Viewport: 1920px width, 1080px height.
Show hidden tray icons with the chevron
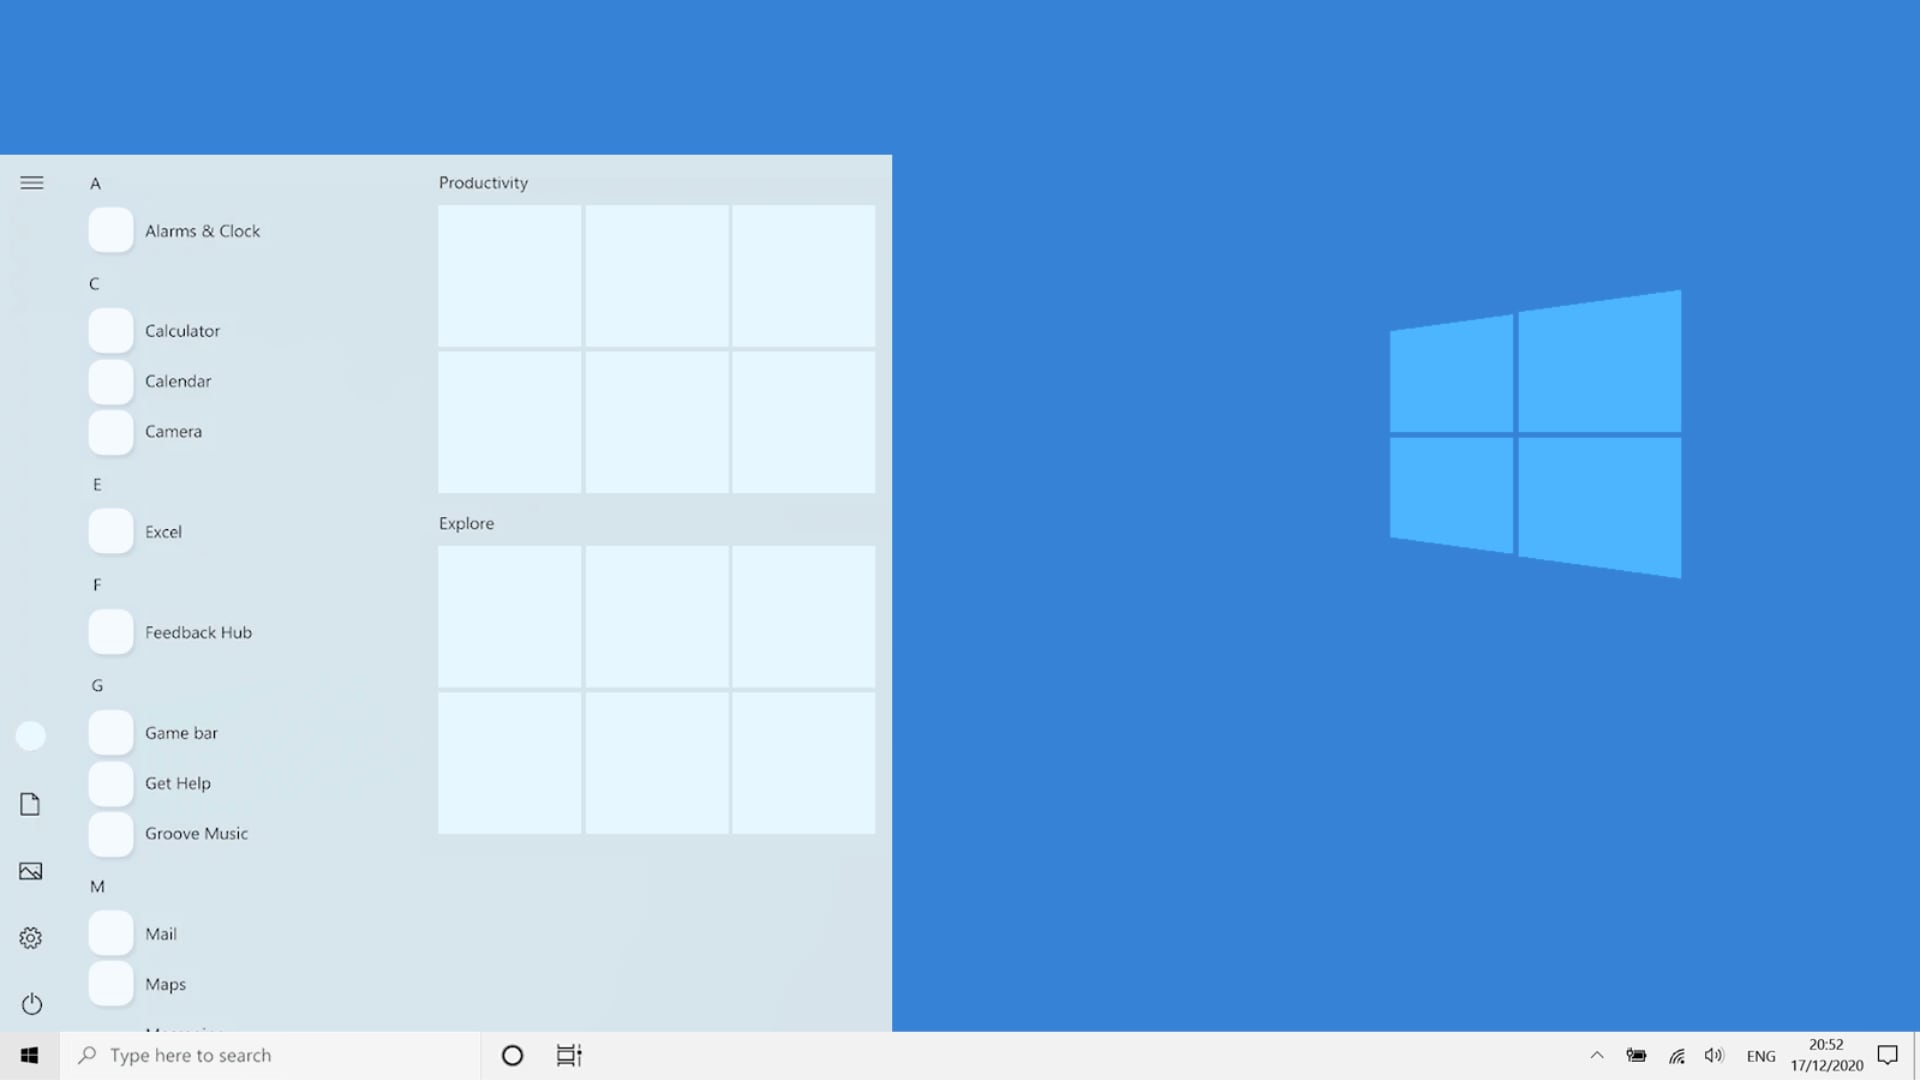[x=1597, y=1055]
